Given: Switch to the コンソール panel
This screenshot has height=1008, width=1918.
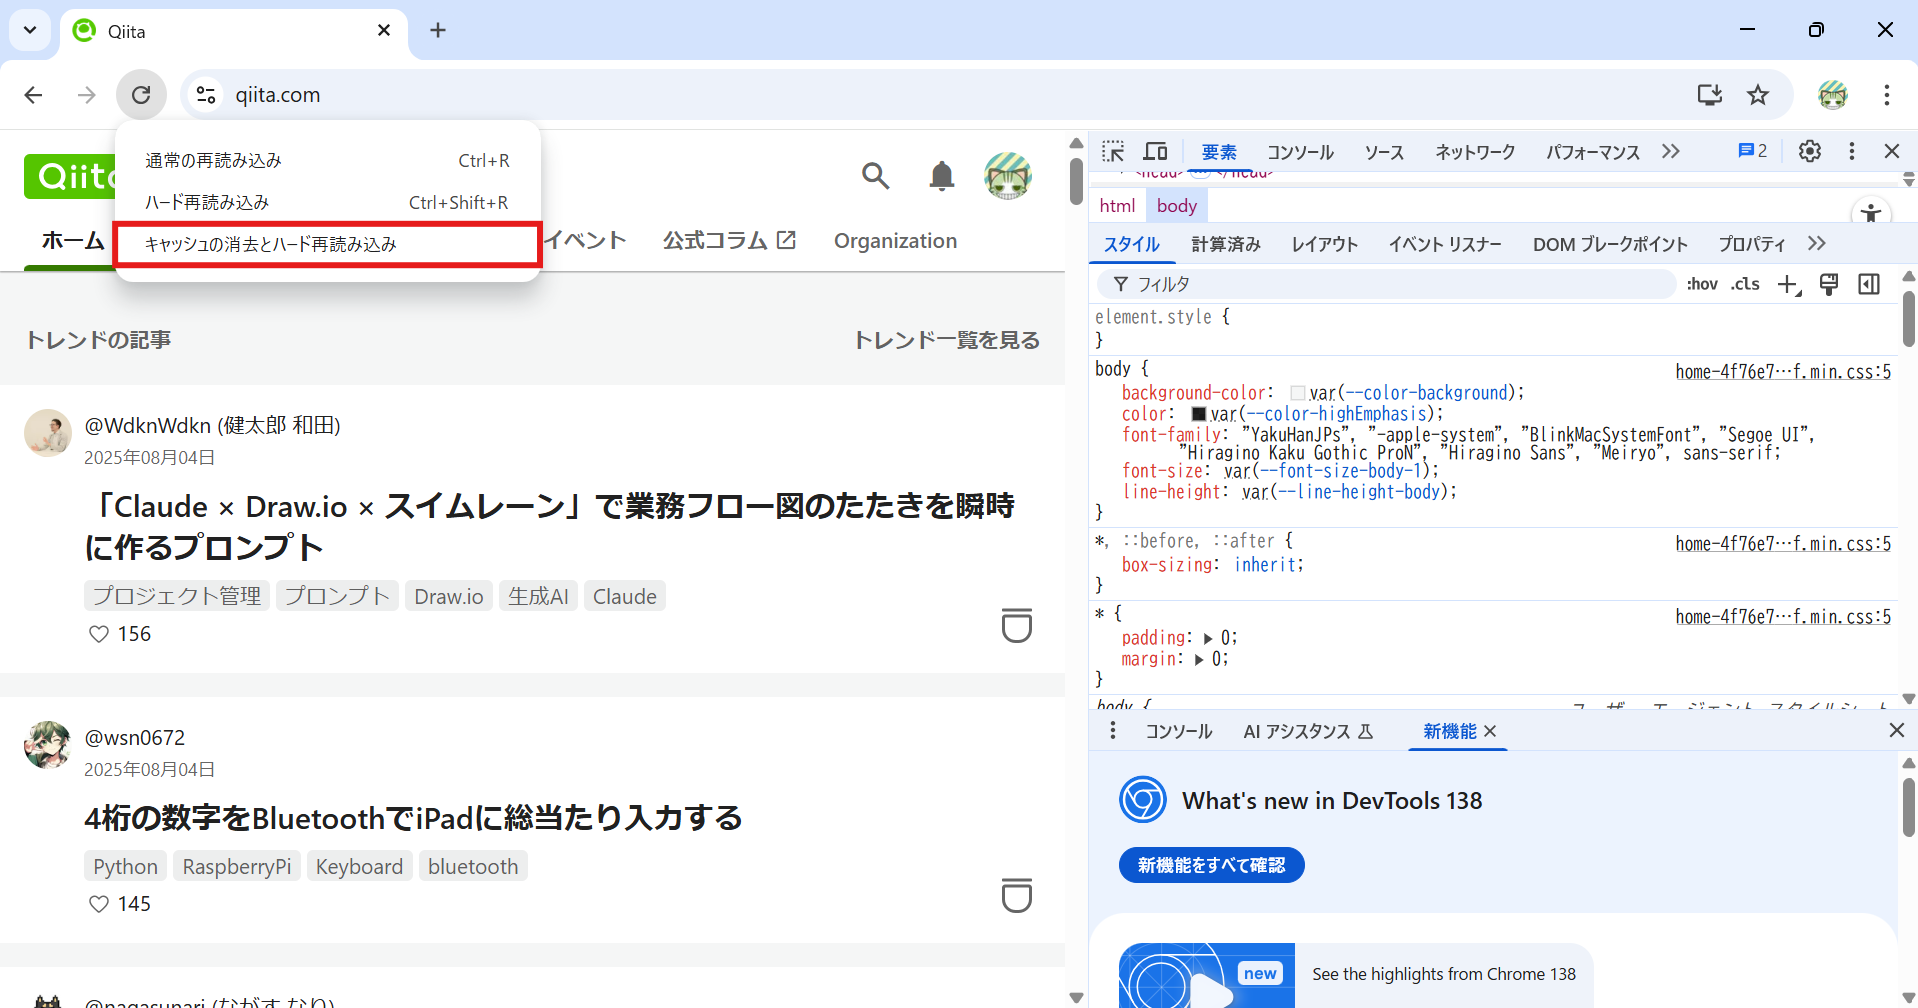Looking at the screenshot, I should click(x=1299, y=151).
